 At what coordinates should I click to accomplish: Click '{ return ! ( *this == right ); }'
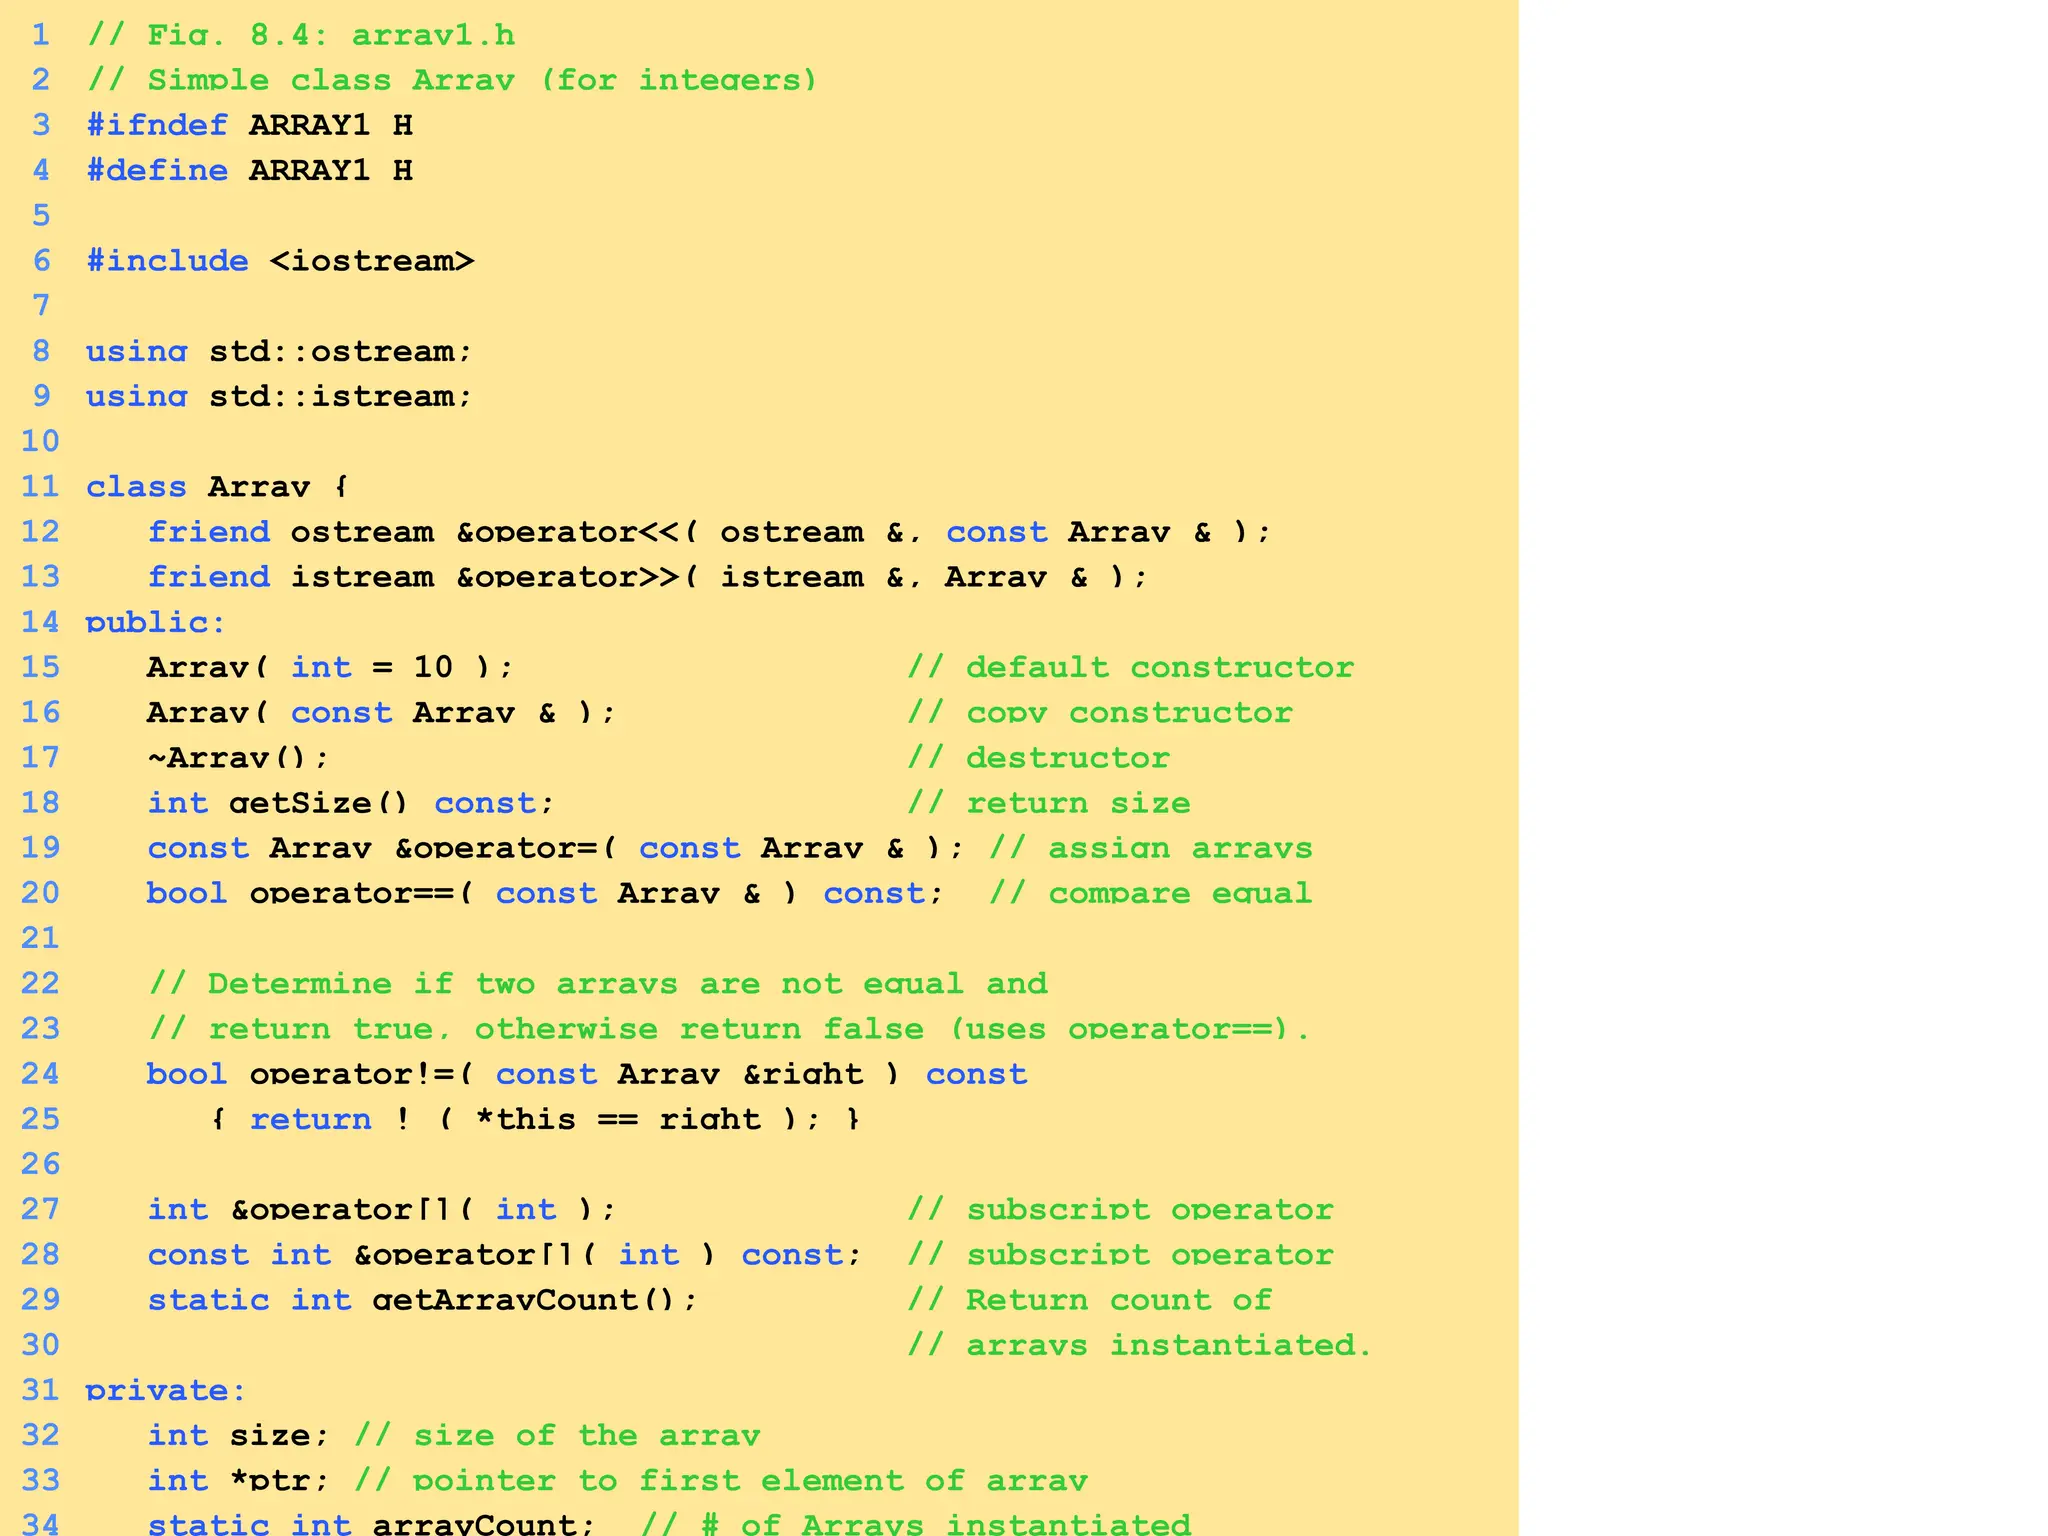[x=535, y=1119]
